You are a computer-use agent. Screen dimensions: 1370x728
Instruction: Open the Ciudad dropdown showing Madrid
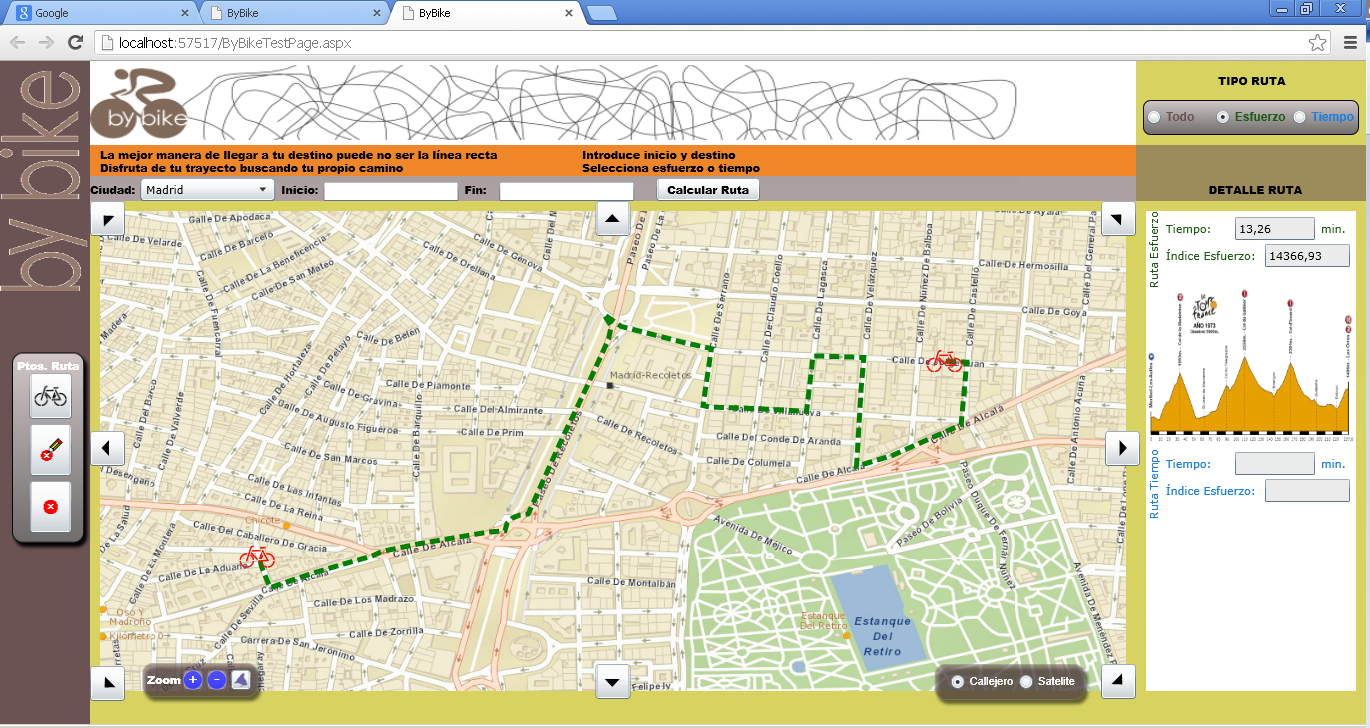(207, 190)
